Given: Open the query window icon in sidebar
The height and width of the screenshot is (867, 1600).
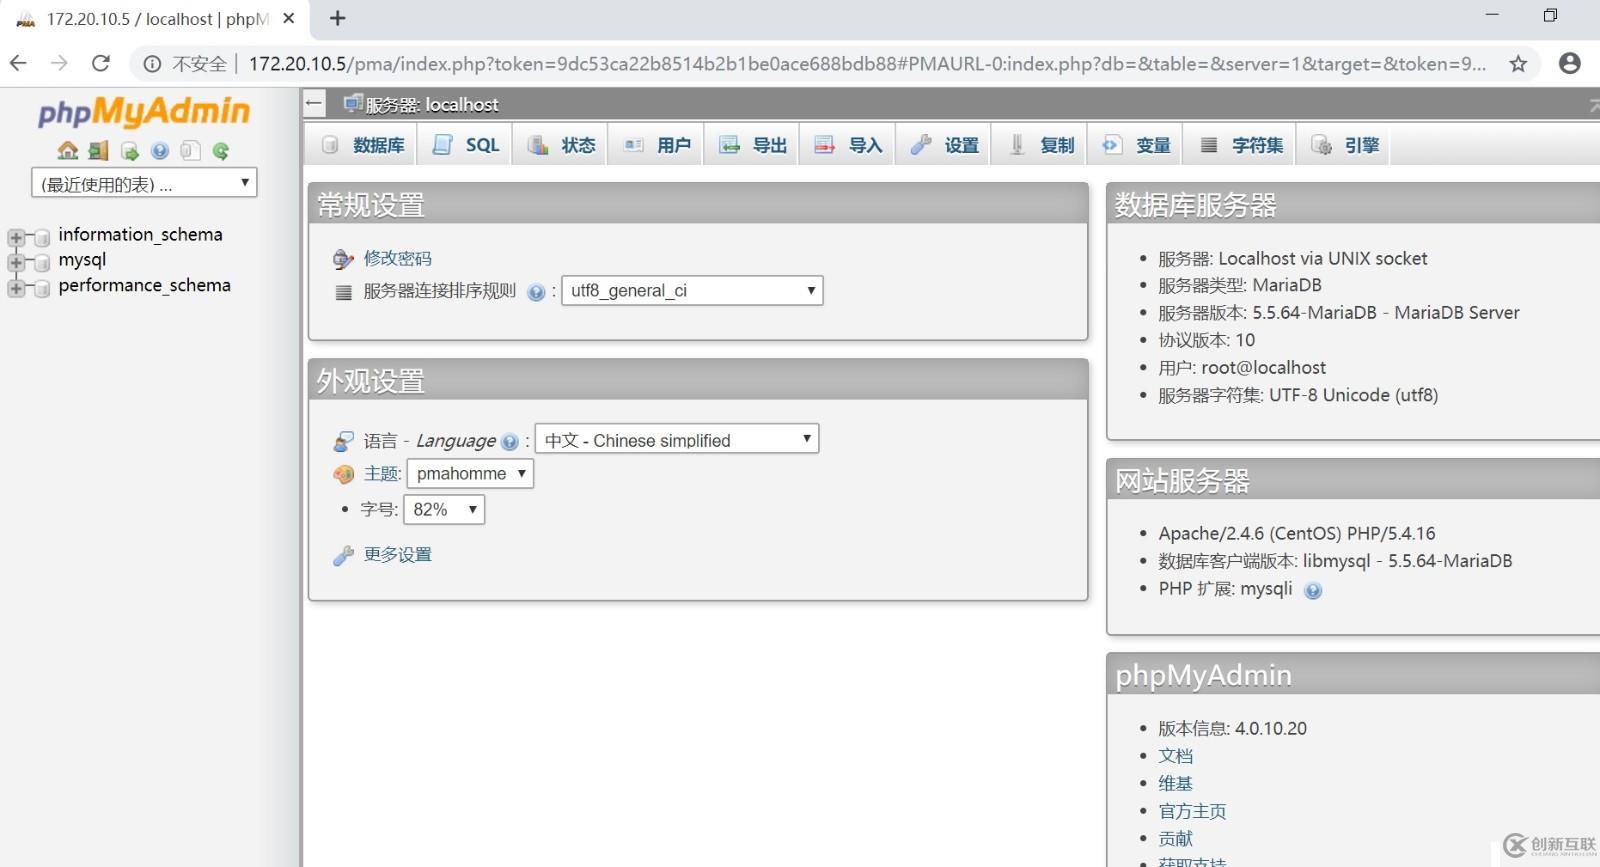Looking at the screenshot, I should (x=129, y=150).
